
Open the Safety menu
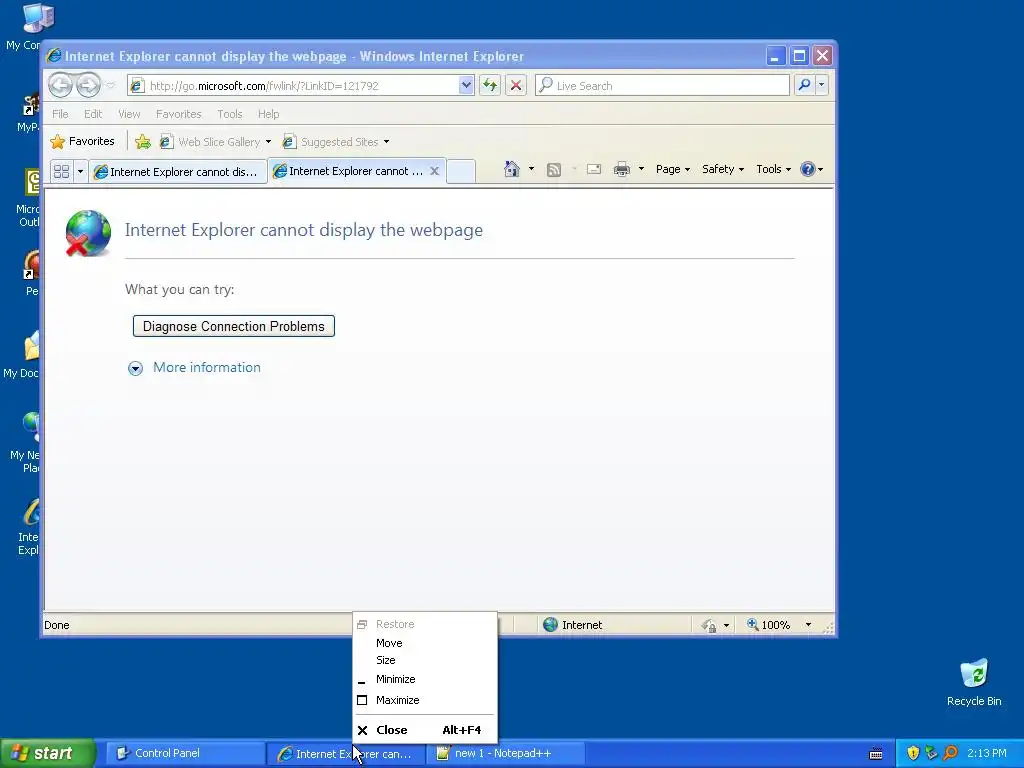(x=723, y=169)
